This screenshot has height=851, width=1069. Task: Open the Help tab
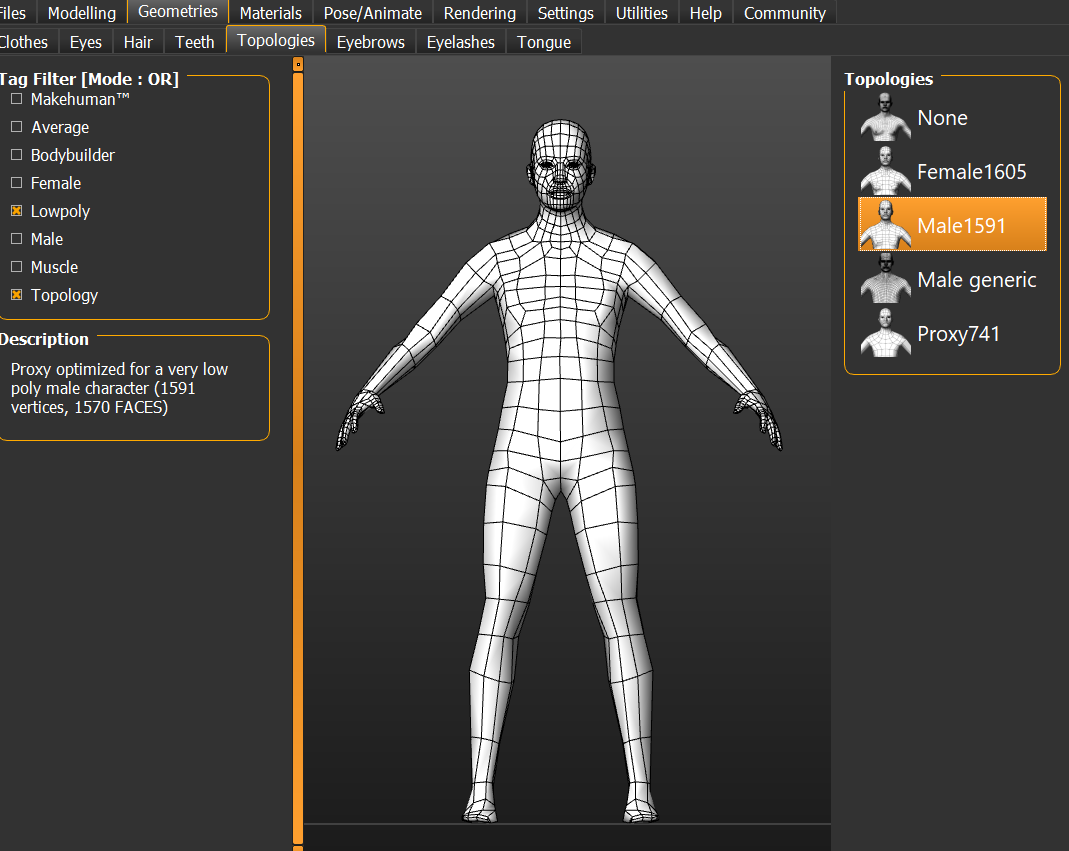point(706,13)
